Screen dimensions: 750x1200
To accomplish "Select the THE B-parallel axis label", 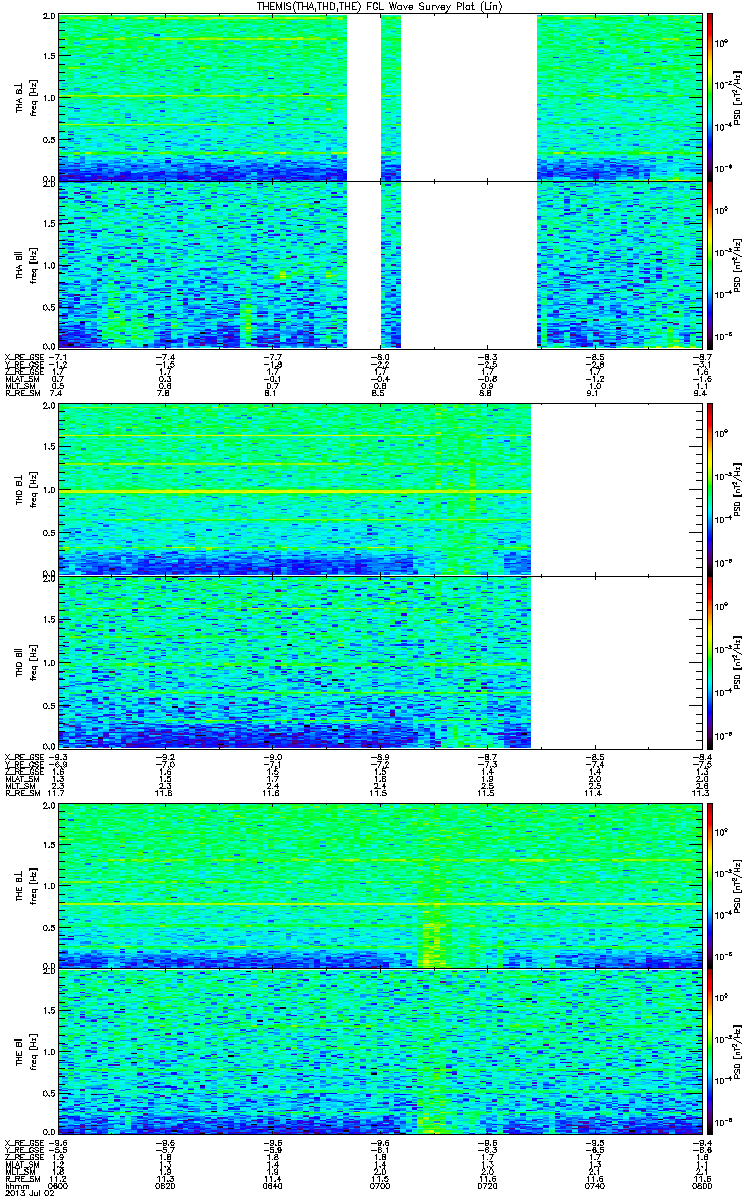I will (x=20, y=1050).
